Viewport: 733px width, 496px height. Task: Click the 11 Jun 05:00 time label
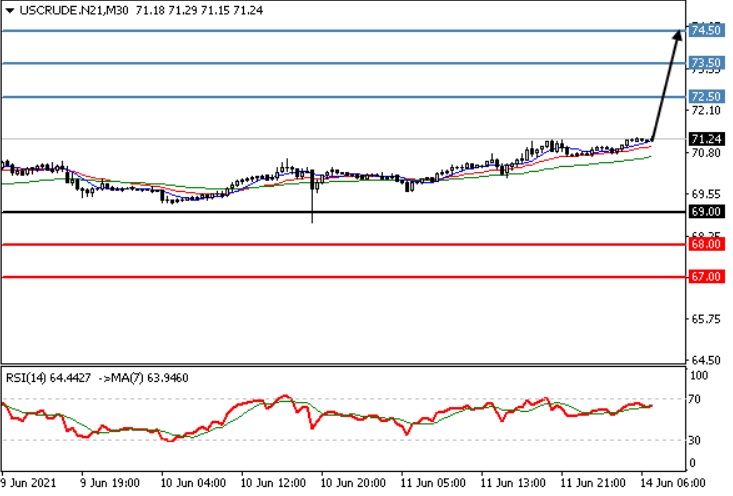(x=433, y=483)
